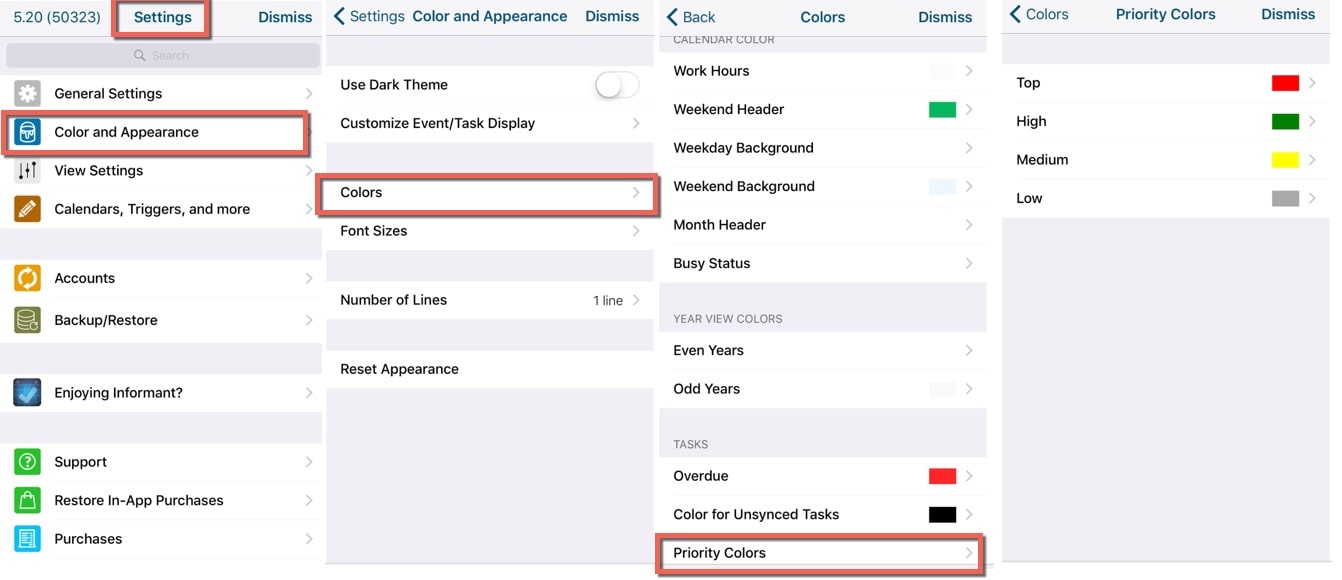Click the Purchases shopping bag icon
The width and height of the screenshot is (1342, 580).
[x=26, y=538]
